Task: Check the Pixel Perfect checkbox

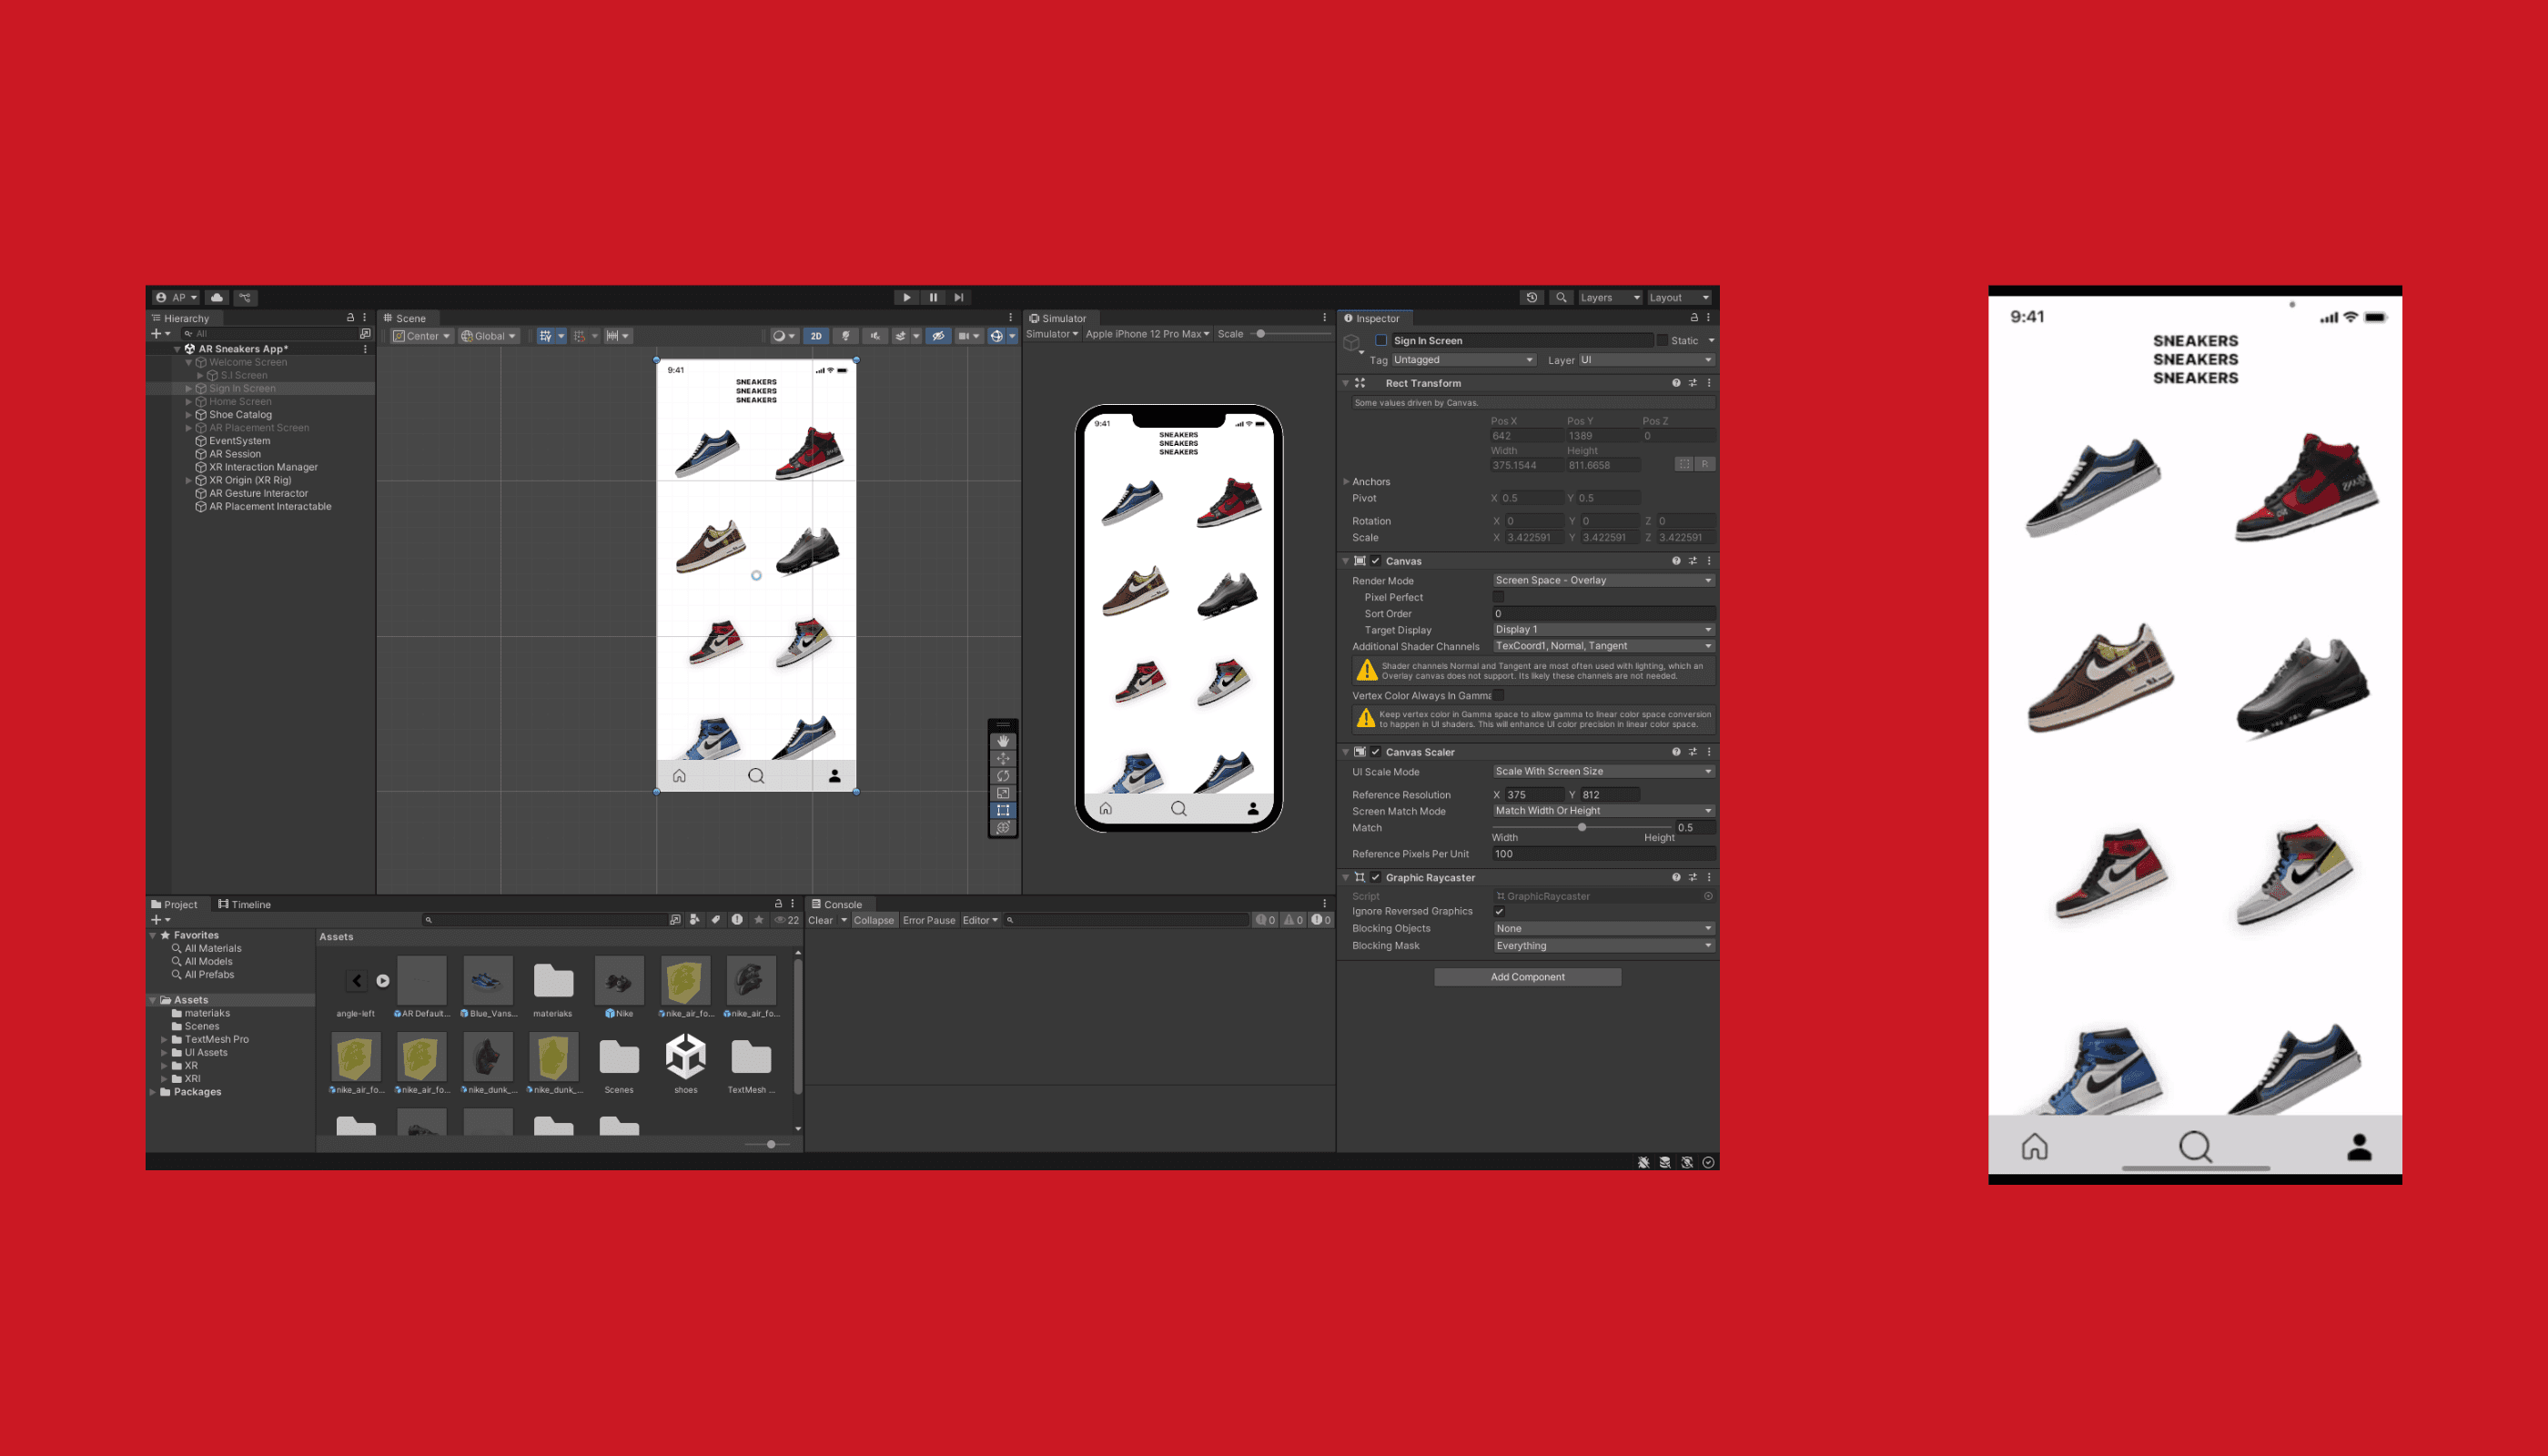Action: point(1498,597)
